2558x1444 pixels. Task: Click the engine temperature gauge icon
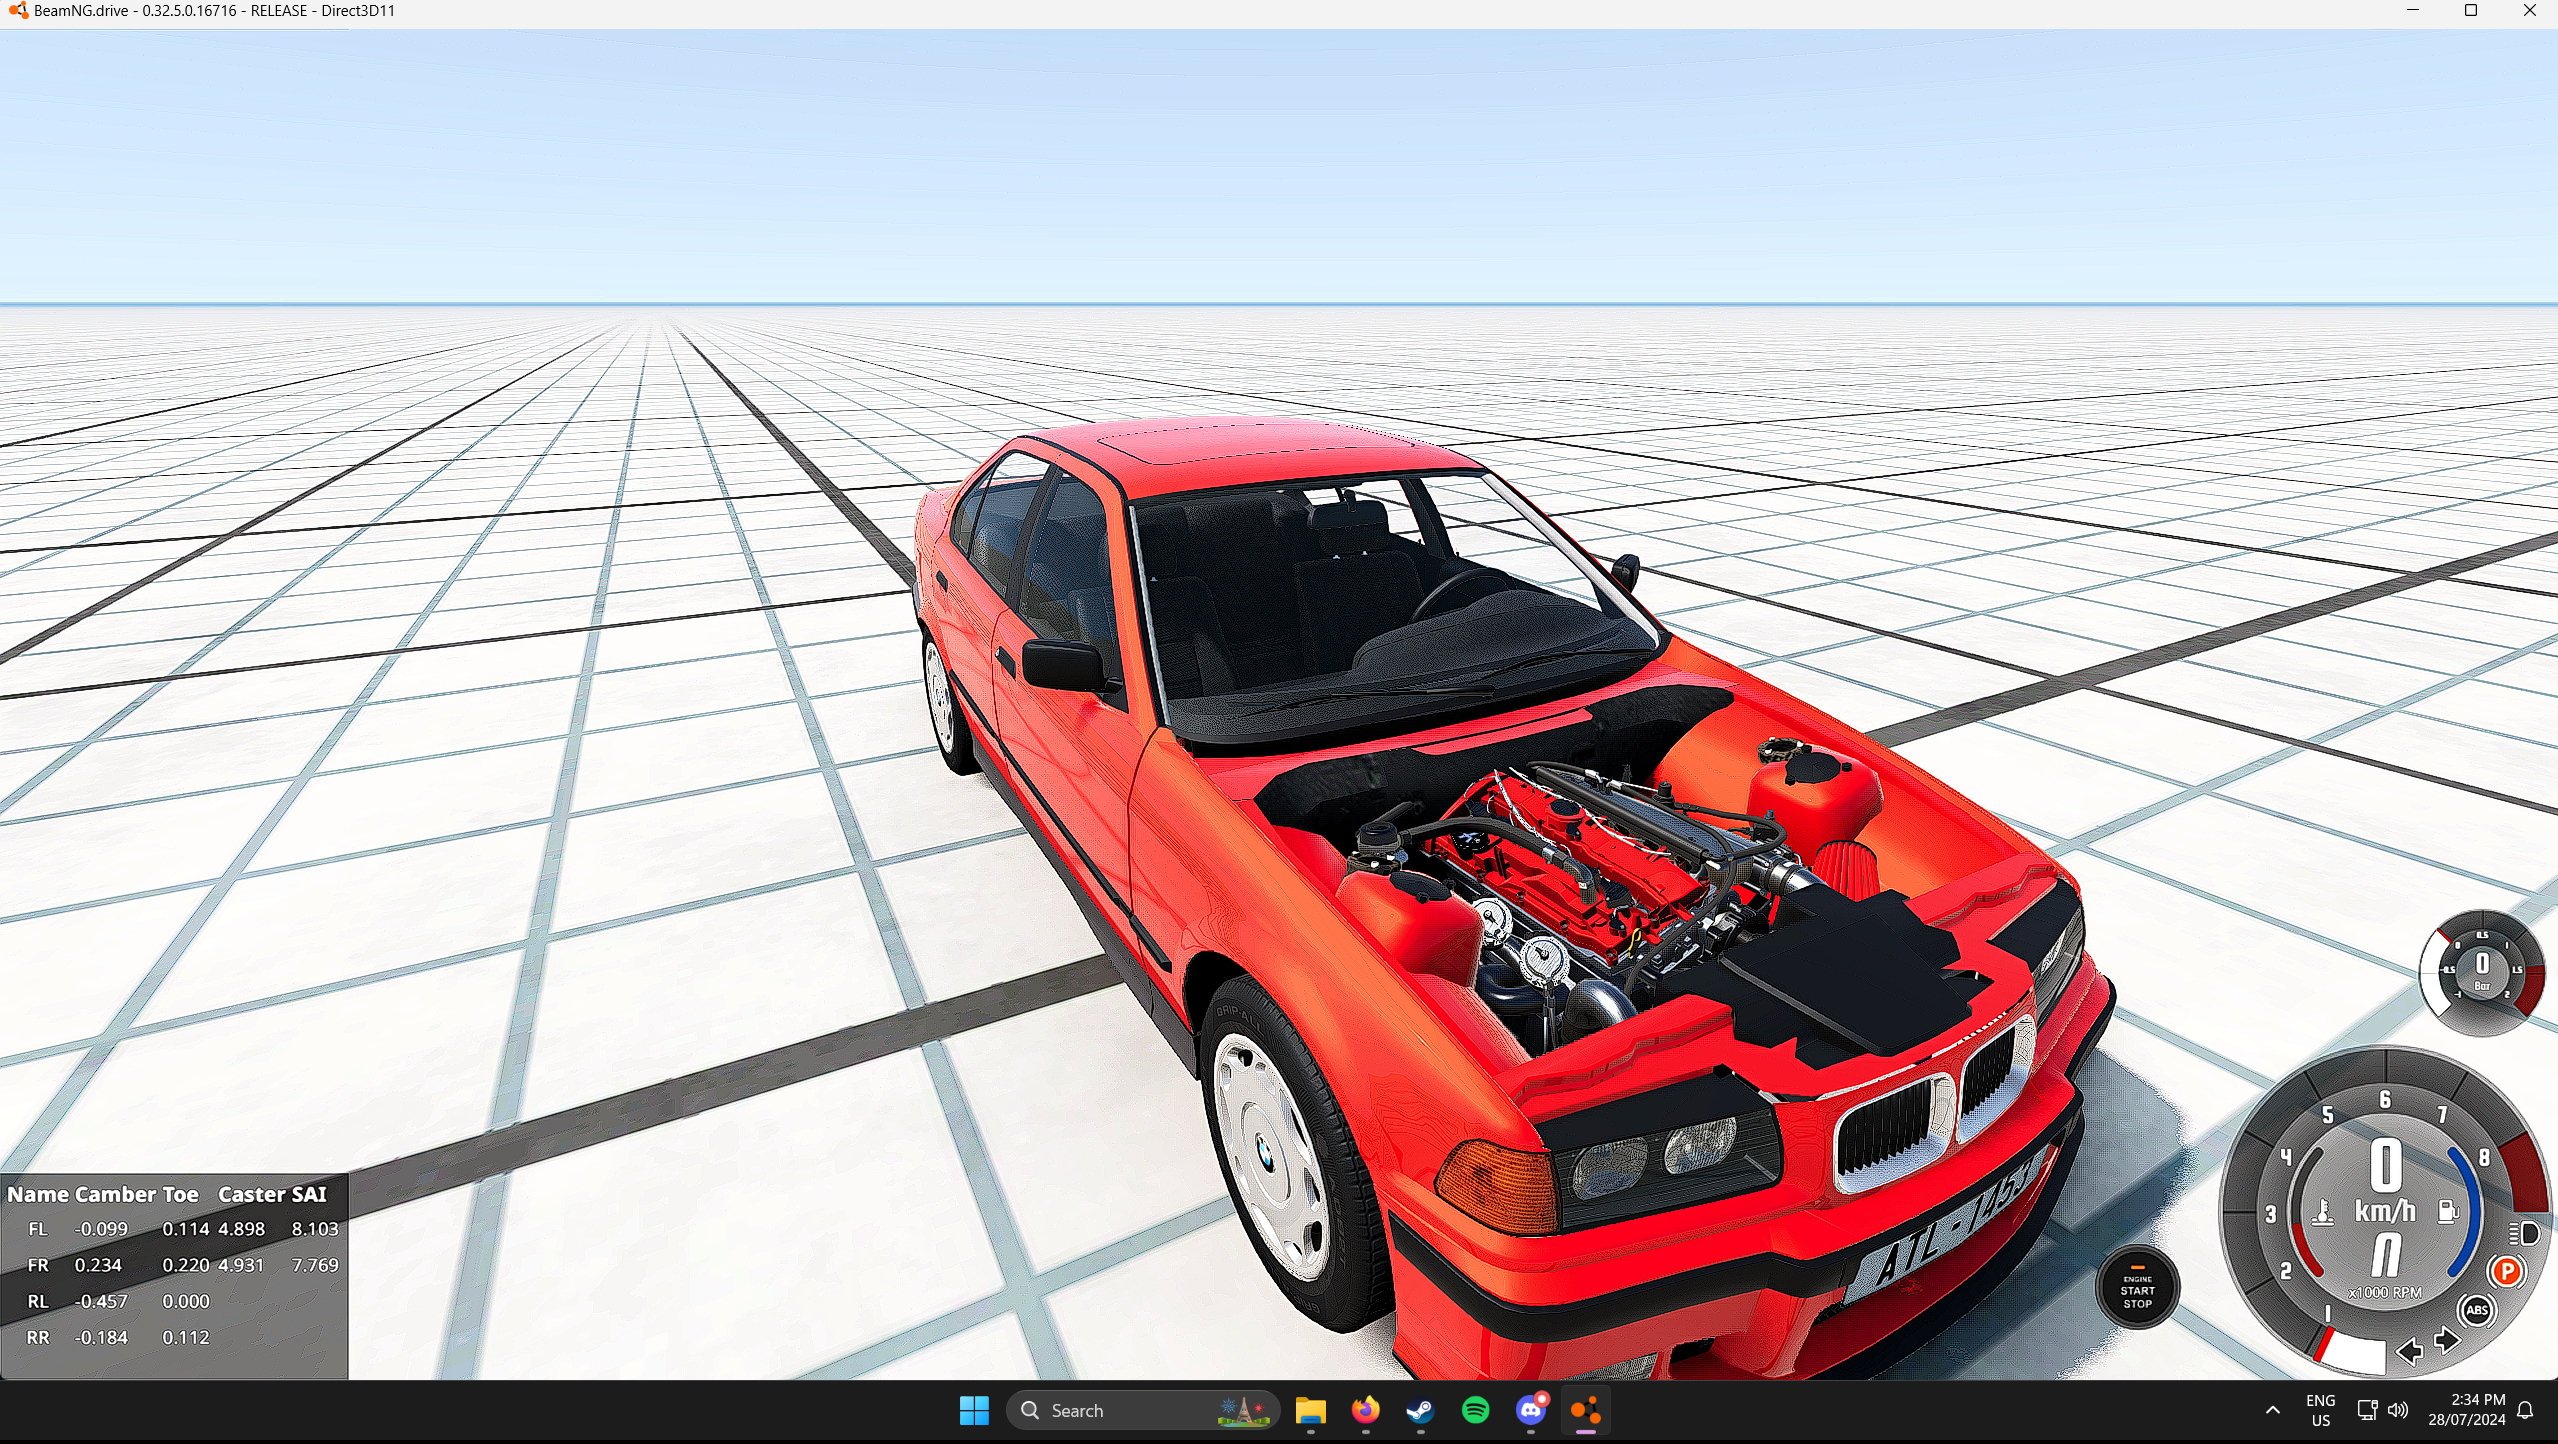coord(2323,1212)
